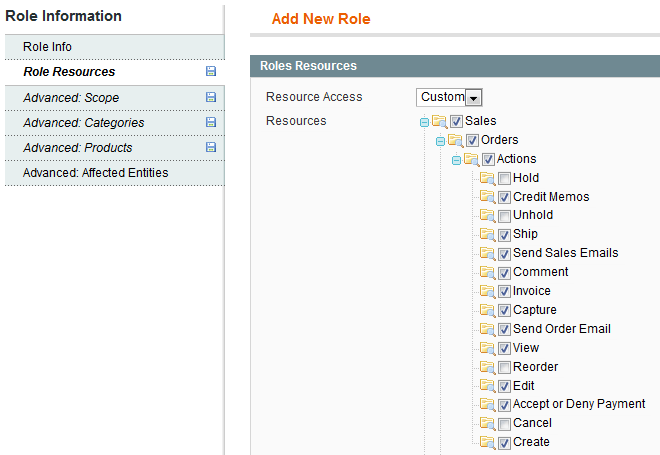660x455 pixels.
Task: Click save icon beside Role Resources tab
Action: (x=211, y=71)
